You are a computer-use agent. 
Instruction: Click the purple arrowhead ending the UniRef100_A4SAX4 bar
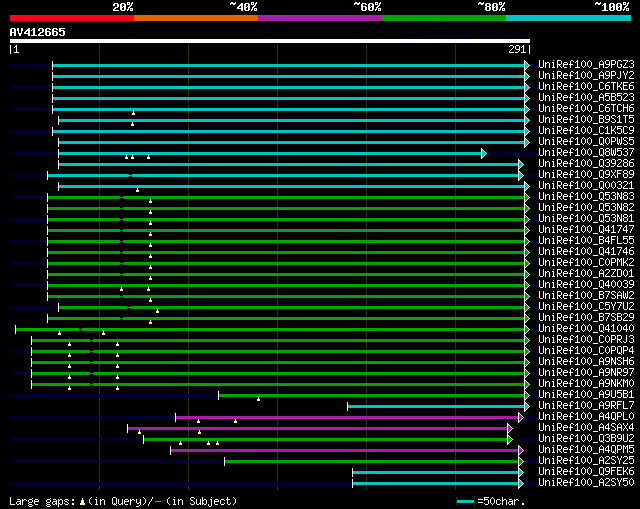pos(510,428)
